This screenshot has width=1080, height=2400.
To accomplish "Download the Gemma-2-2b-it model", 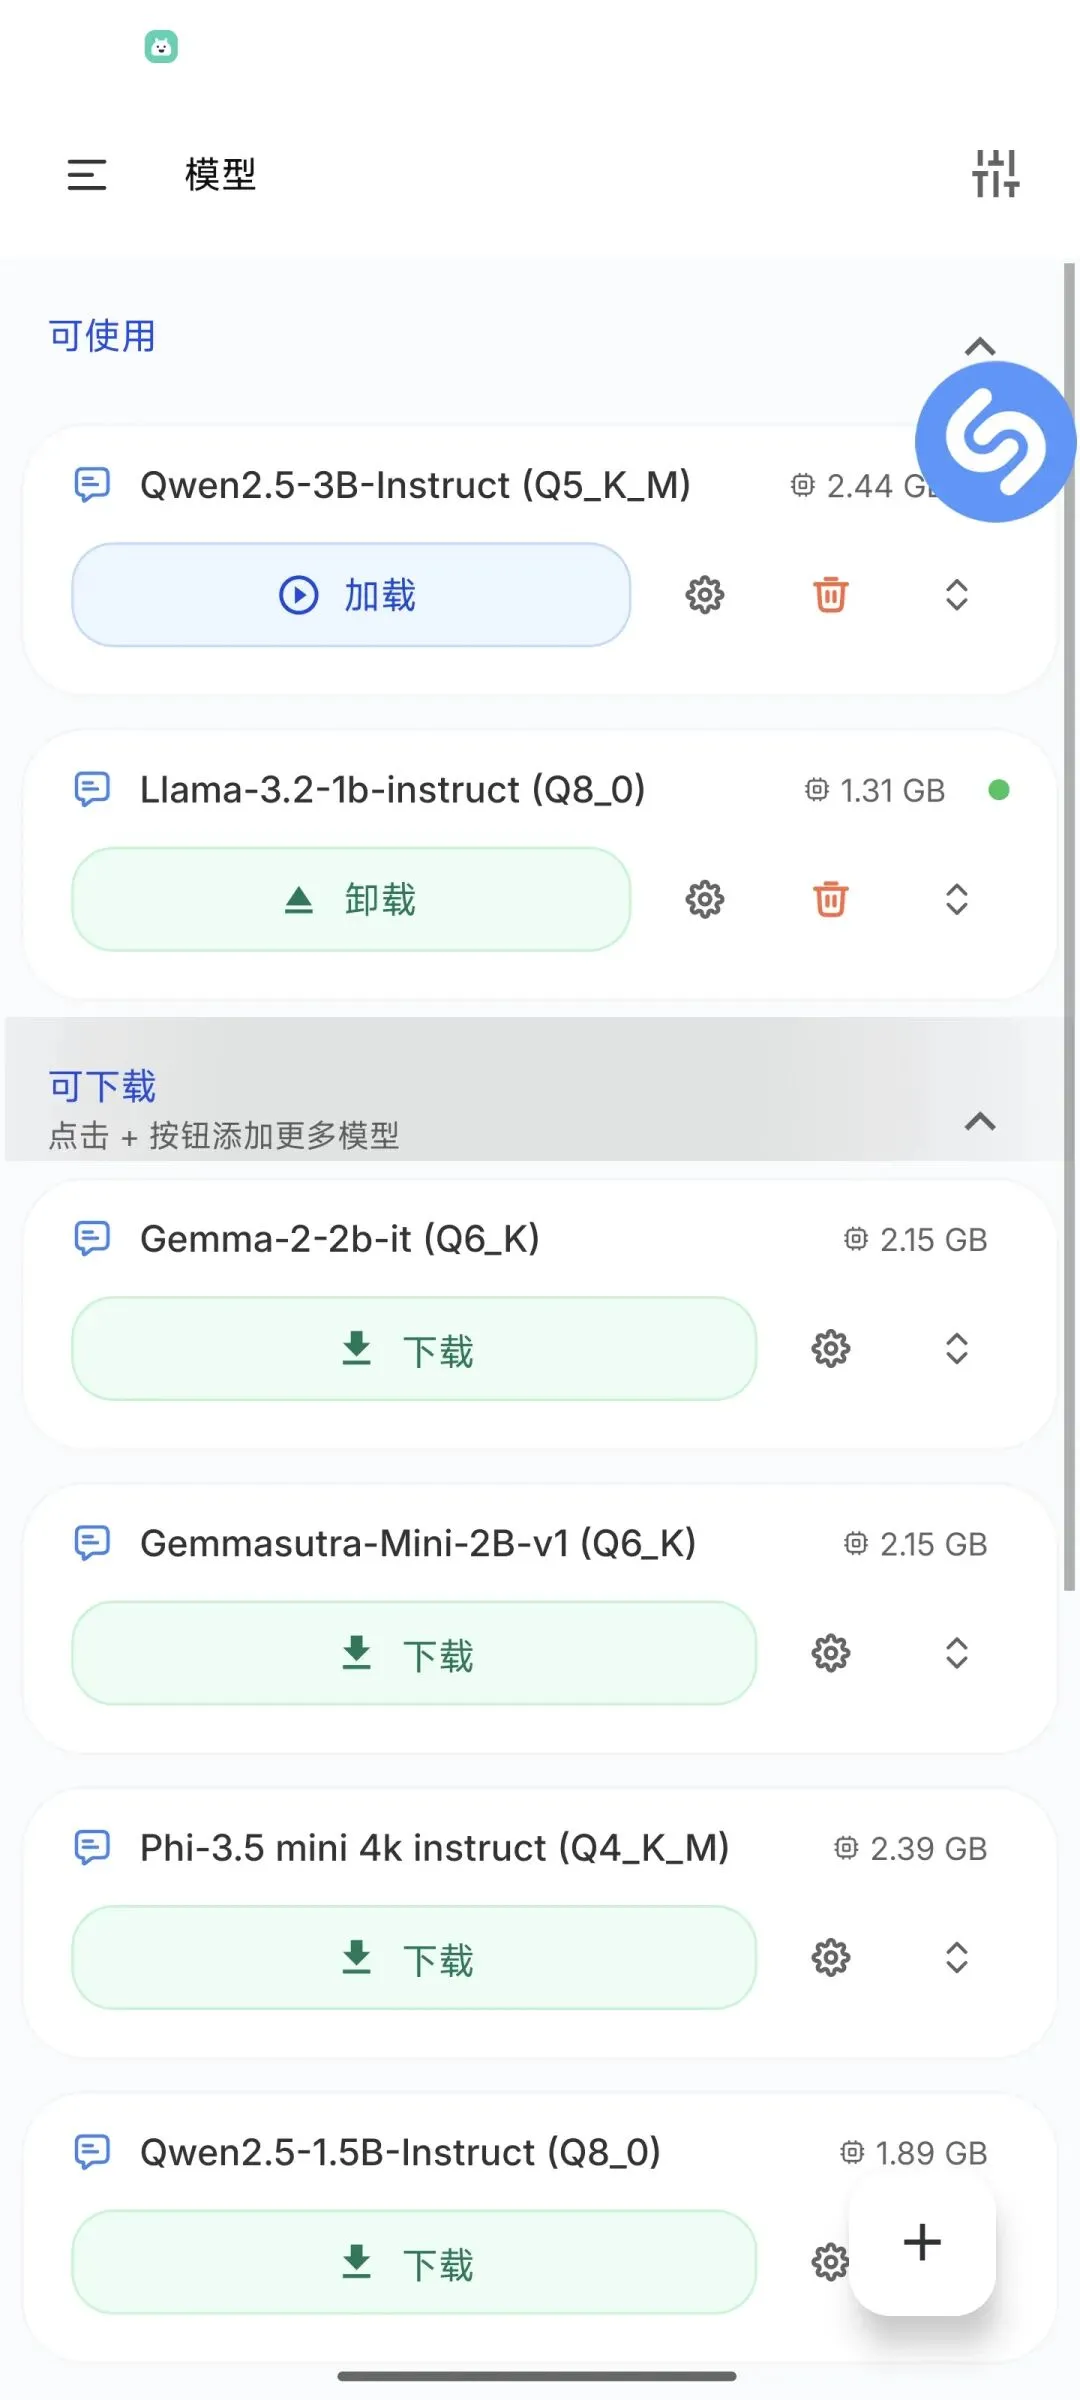I will pos(414,1349).
